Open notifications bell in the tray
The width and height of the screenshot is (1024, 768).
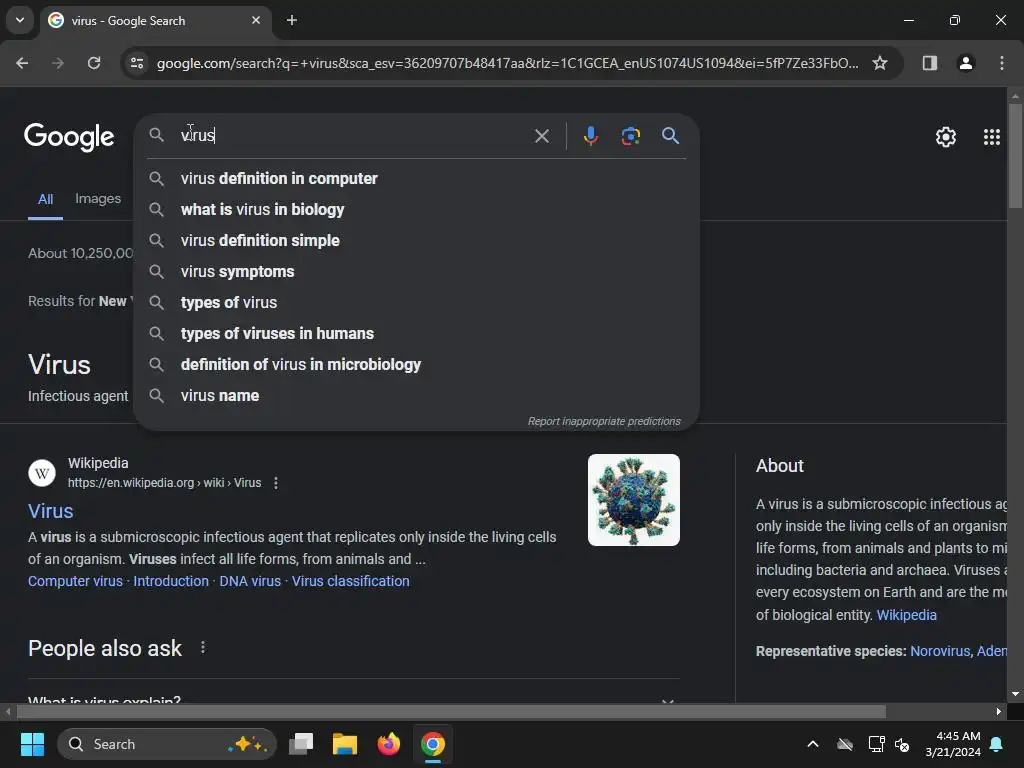(997, 744)
